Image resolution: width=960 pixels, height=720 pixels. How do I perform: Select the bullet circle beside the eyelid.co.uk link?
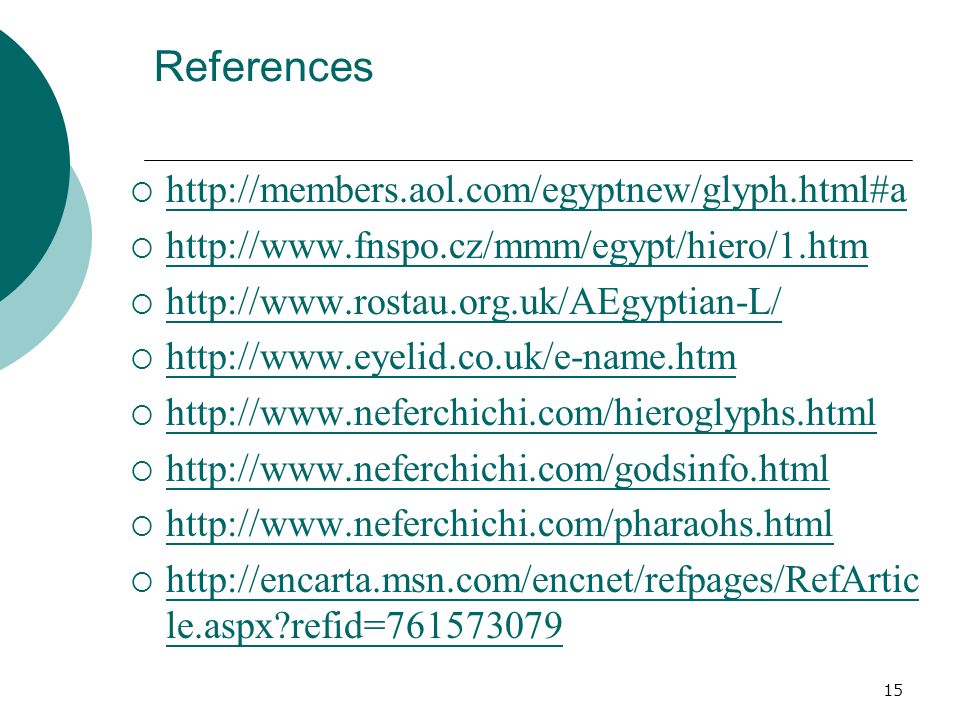pos(141,359)
